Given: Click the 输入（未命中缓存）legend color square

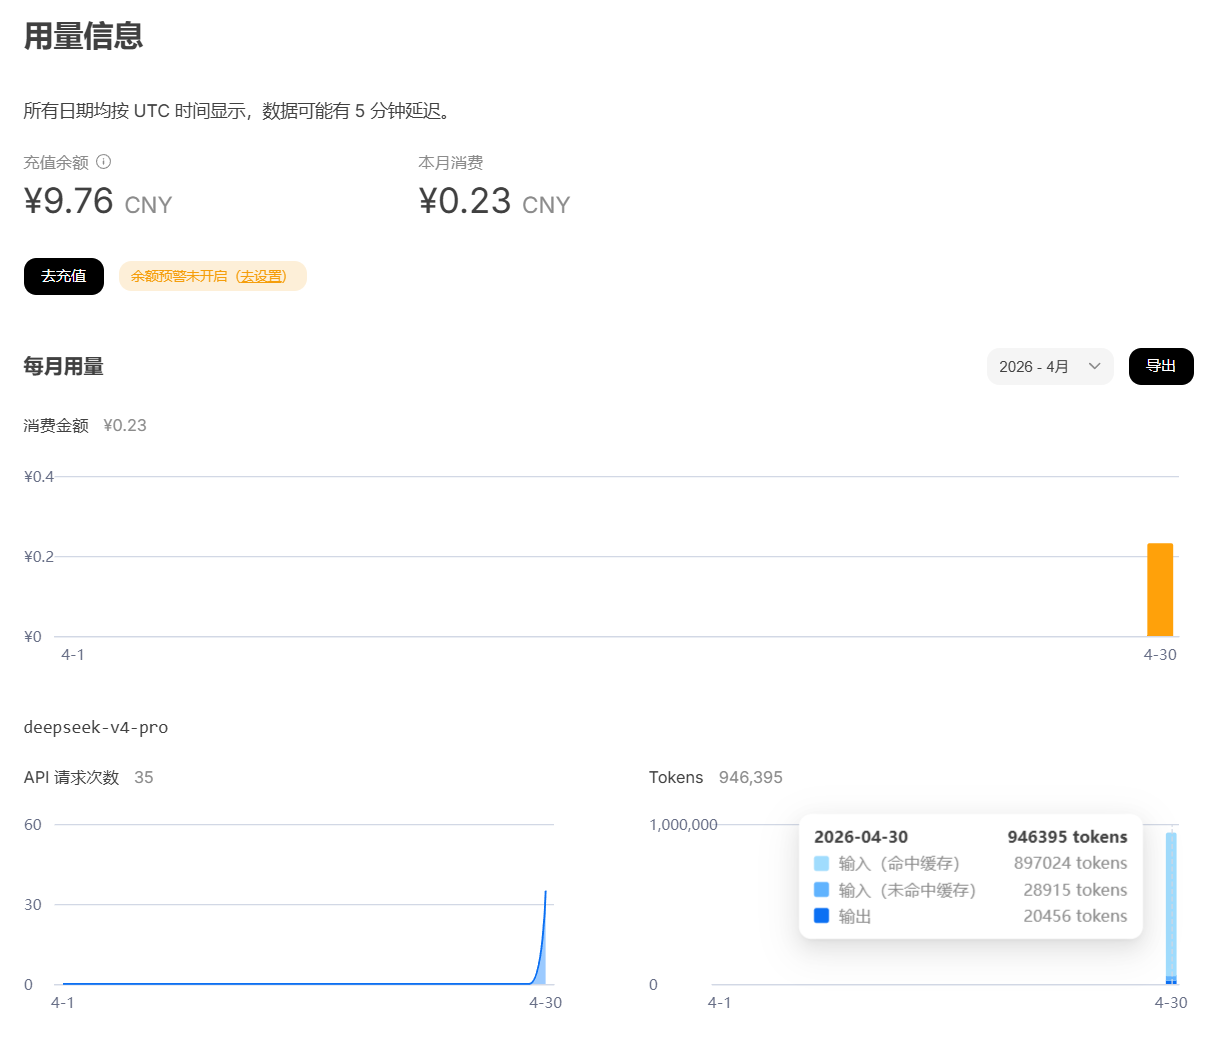Looking at the screenshot, I should click(x=822, y=890).
